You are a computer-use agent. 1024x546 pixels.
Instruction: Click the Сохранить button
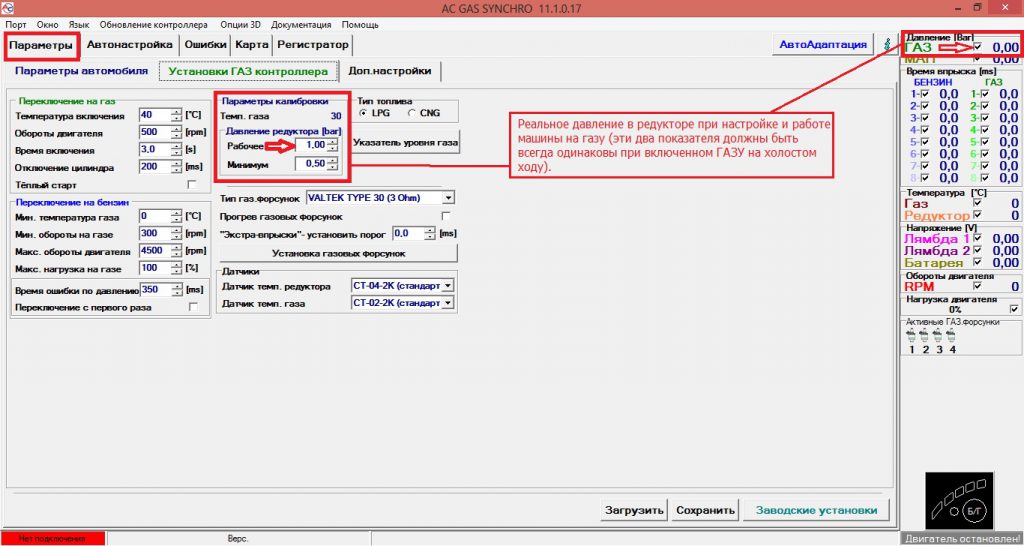tap(705, 510)
